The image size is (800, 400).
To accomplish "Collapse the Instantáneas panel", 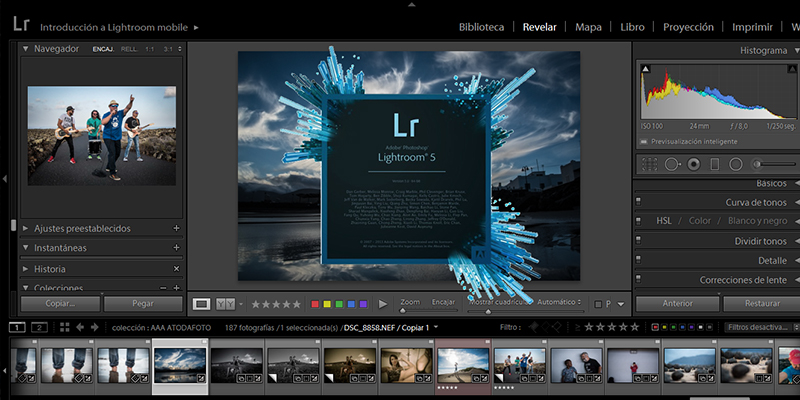I will (26, 248).
